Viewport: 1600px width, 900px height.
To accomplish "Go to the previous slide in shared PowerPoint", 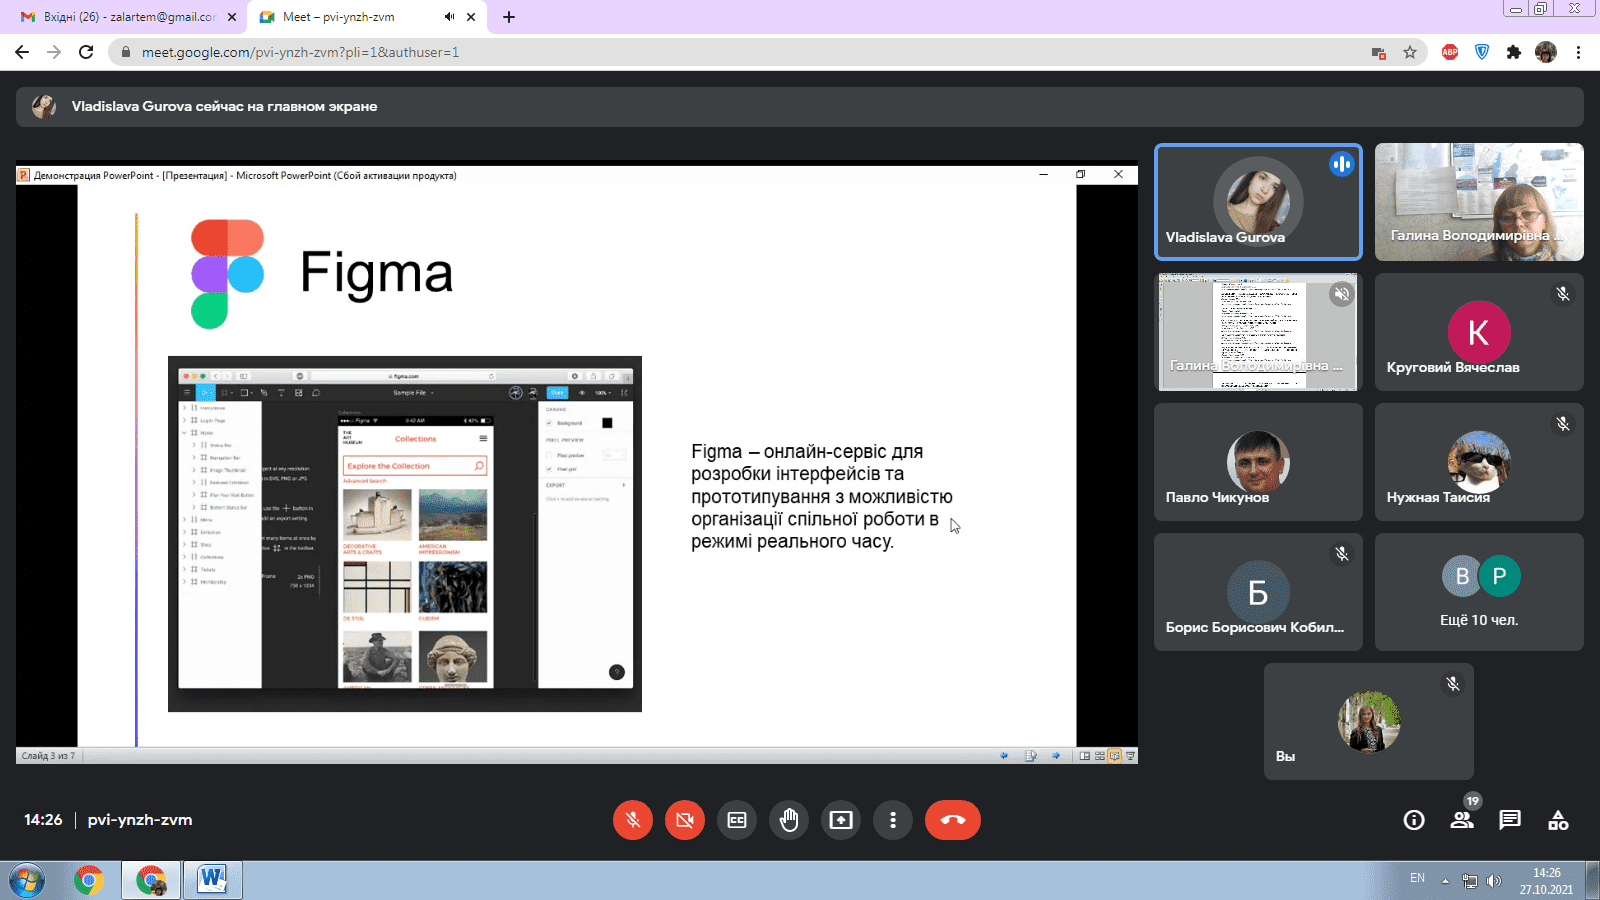I will (1004, 756).
